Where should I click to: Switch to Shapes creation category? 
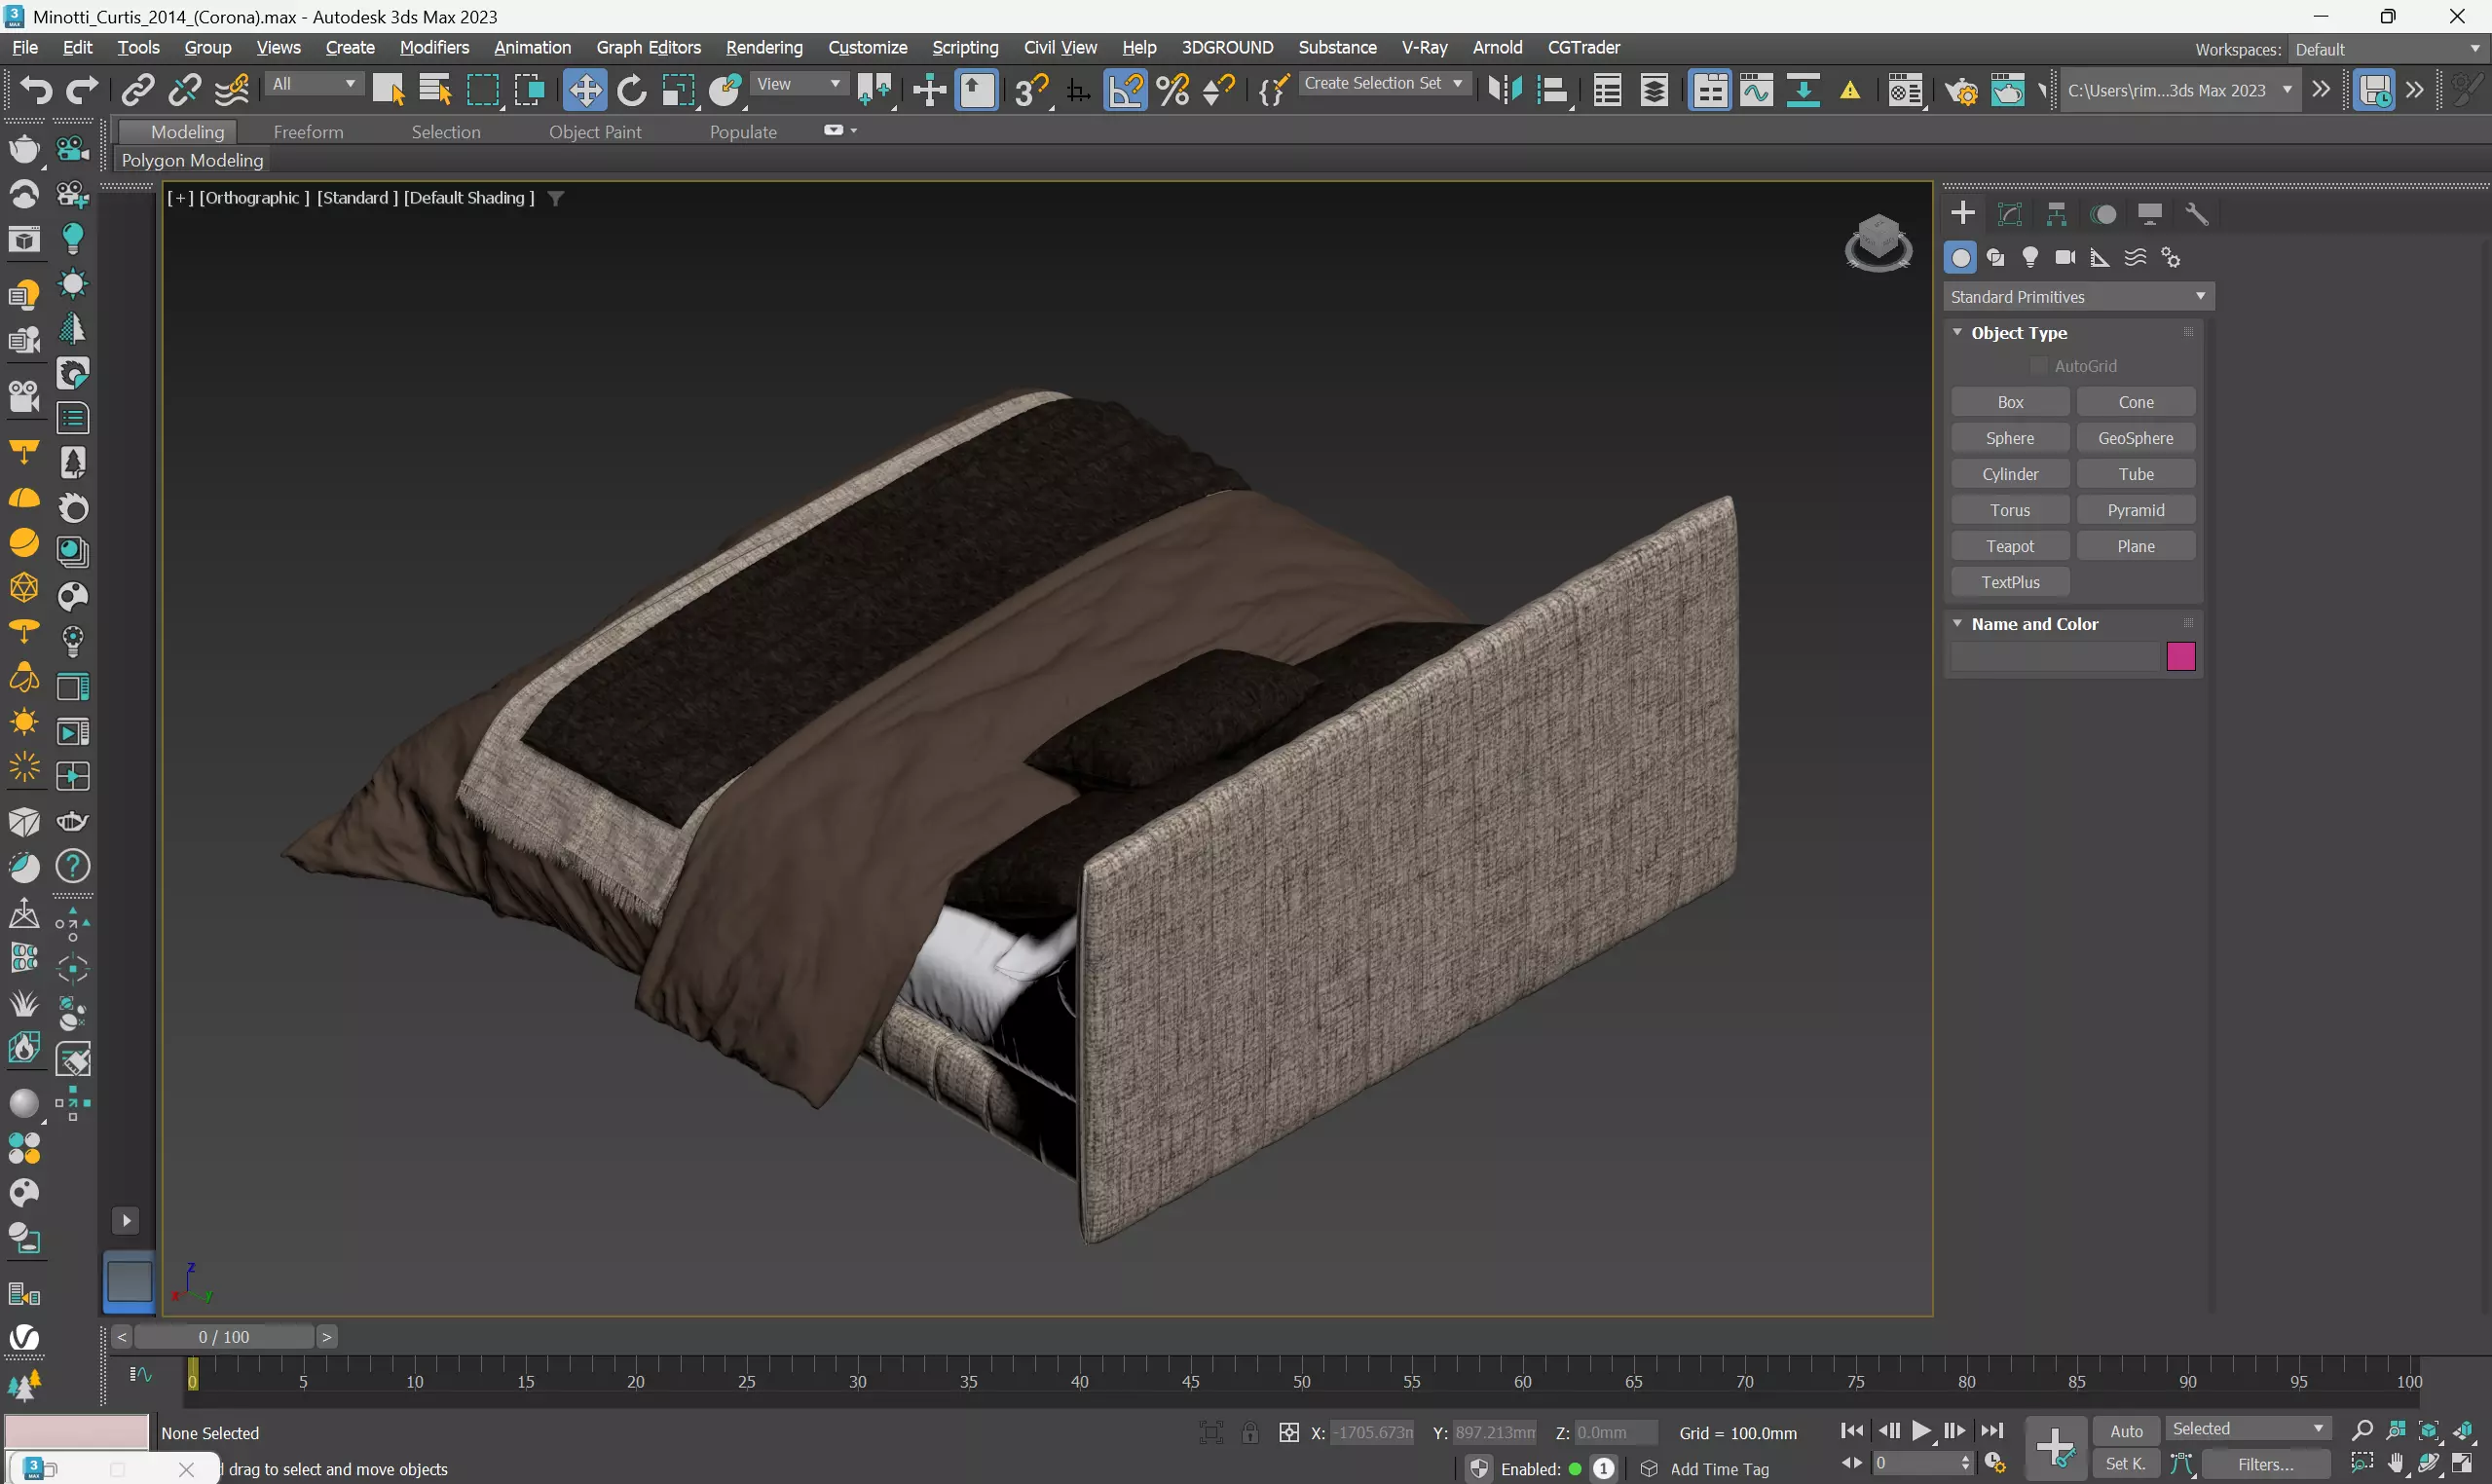coord(1995,258)
